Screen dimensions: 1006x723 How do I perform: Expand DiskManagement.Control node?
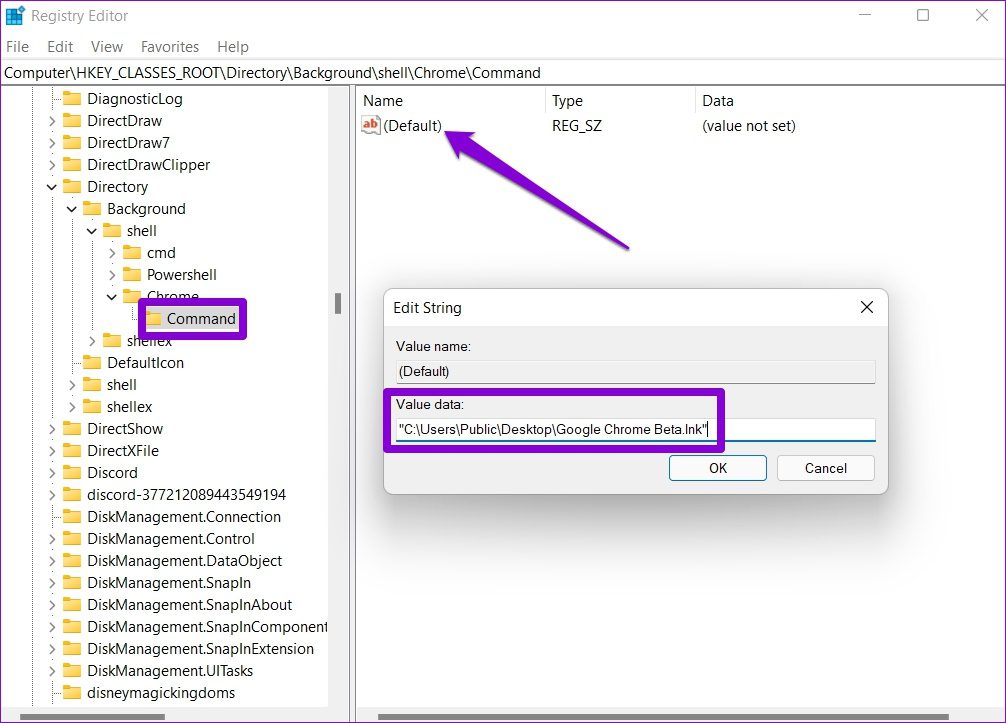[x=52, y=539]
